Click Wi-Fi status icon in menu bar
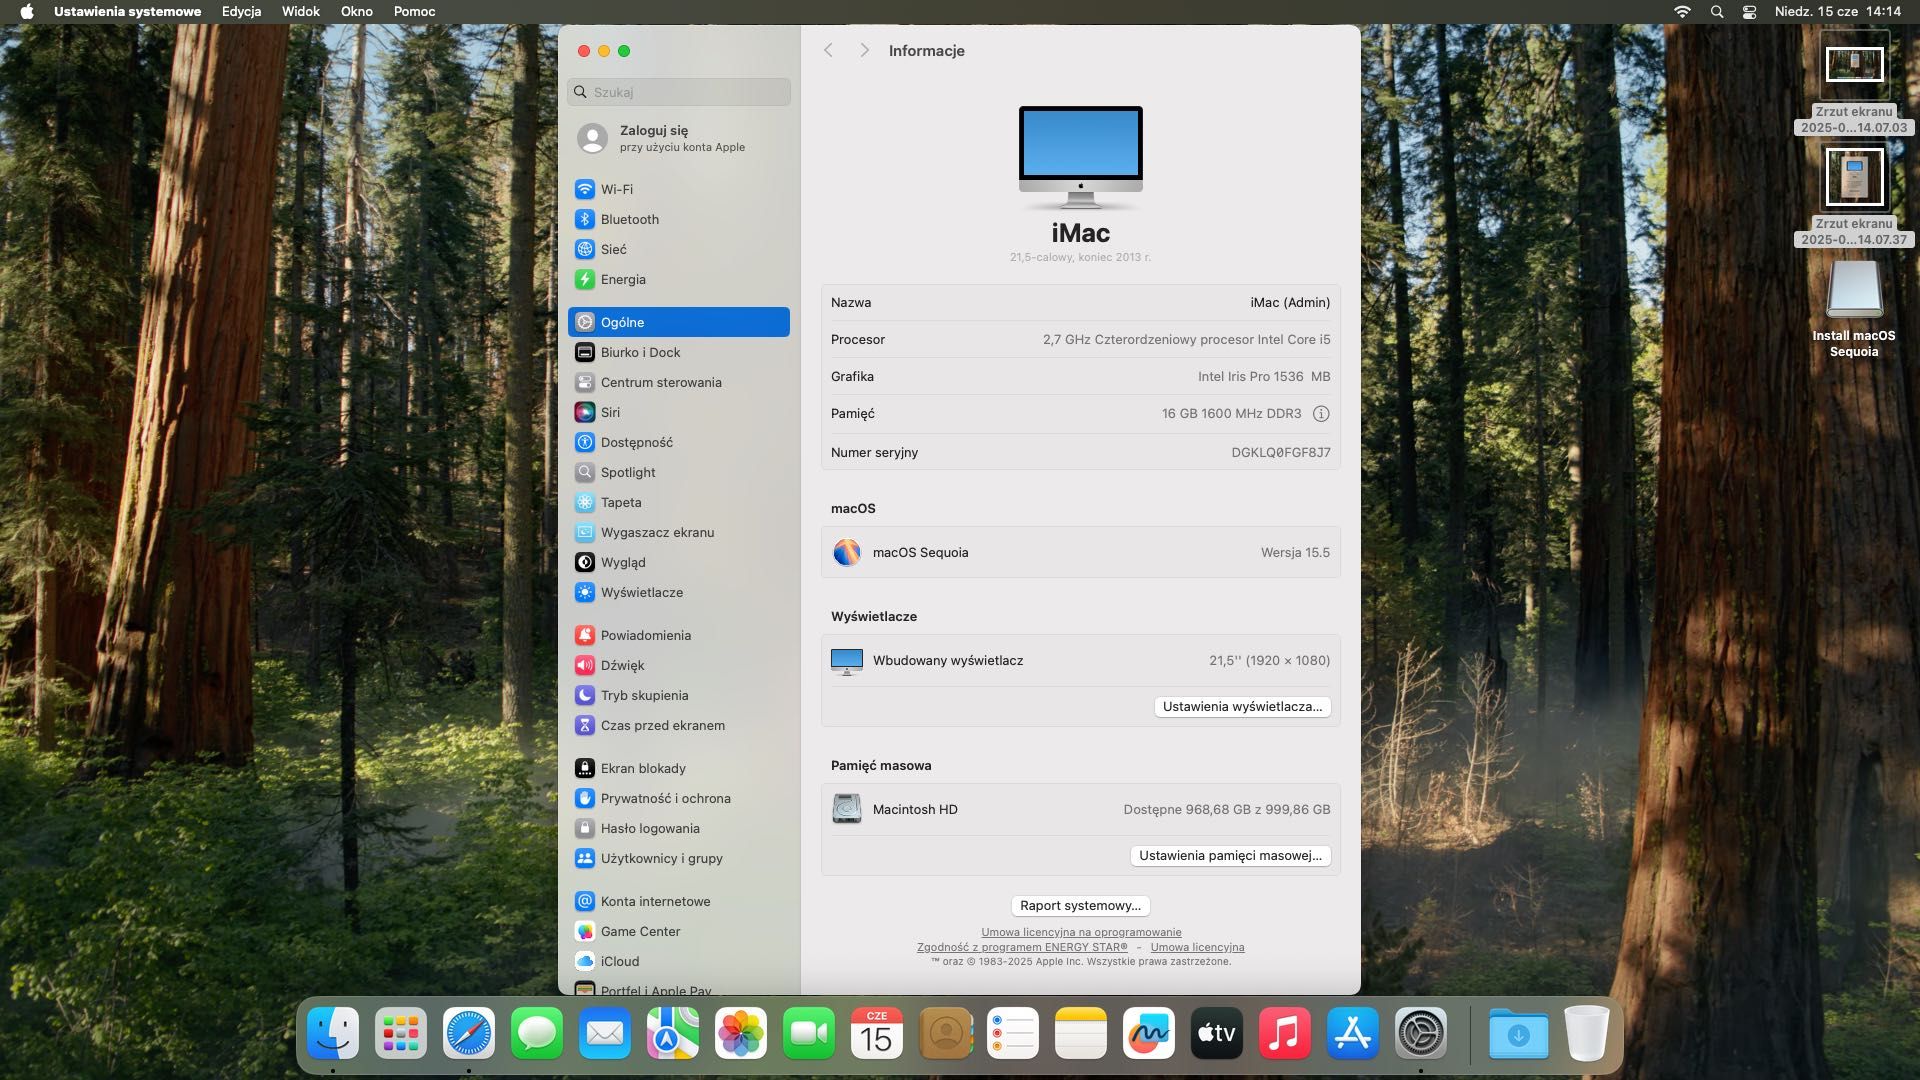Viewport: 1920px width, 1080px height. click(x=1682, y=11)
